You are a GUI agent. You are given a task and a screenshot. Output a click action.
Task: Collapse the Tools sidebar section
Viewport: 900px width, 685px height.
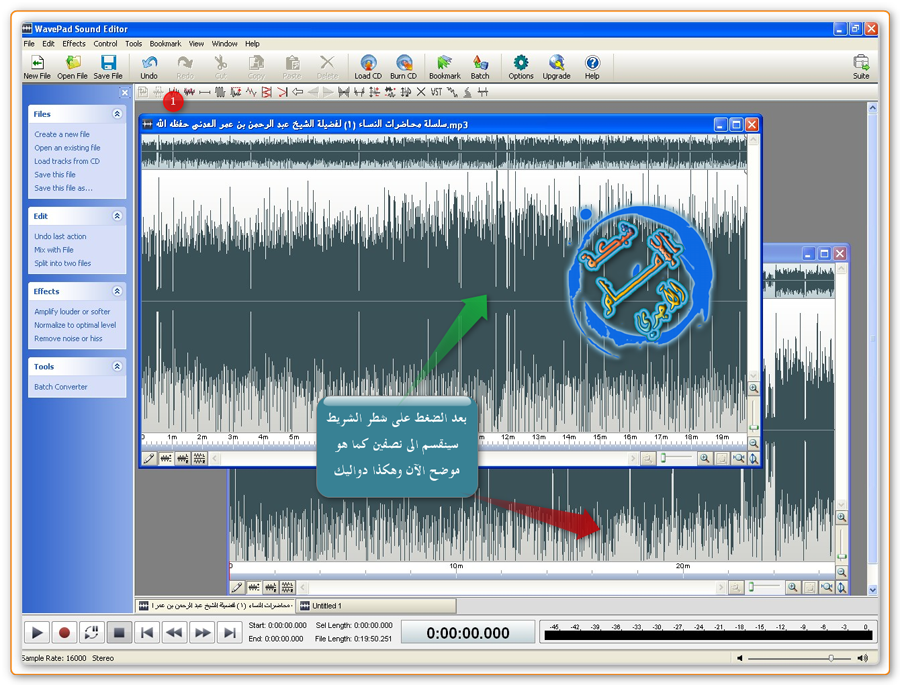tap(117, 366)
